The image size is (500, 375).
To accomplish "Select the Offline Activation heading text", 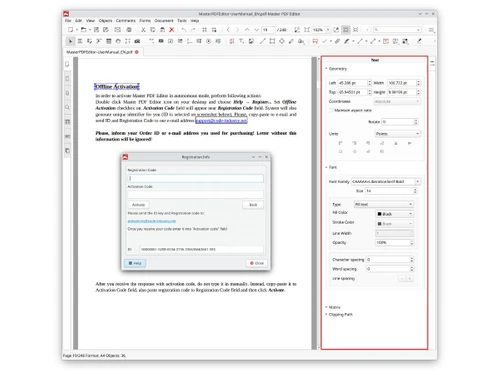I will coord(117,87).
